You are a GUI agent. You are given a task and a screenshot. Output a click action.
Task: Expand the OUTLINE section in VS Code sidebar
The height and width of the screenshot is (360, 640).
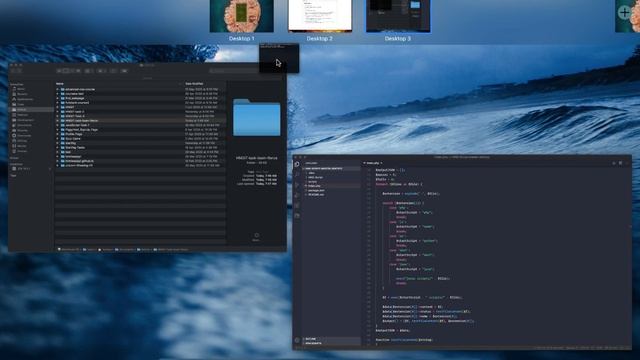(x=331, y=339)
